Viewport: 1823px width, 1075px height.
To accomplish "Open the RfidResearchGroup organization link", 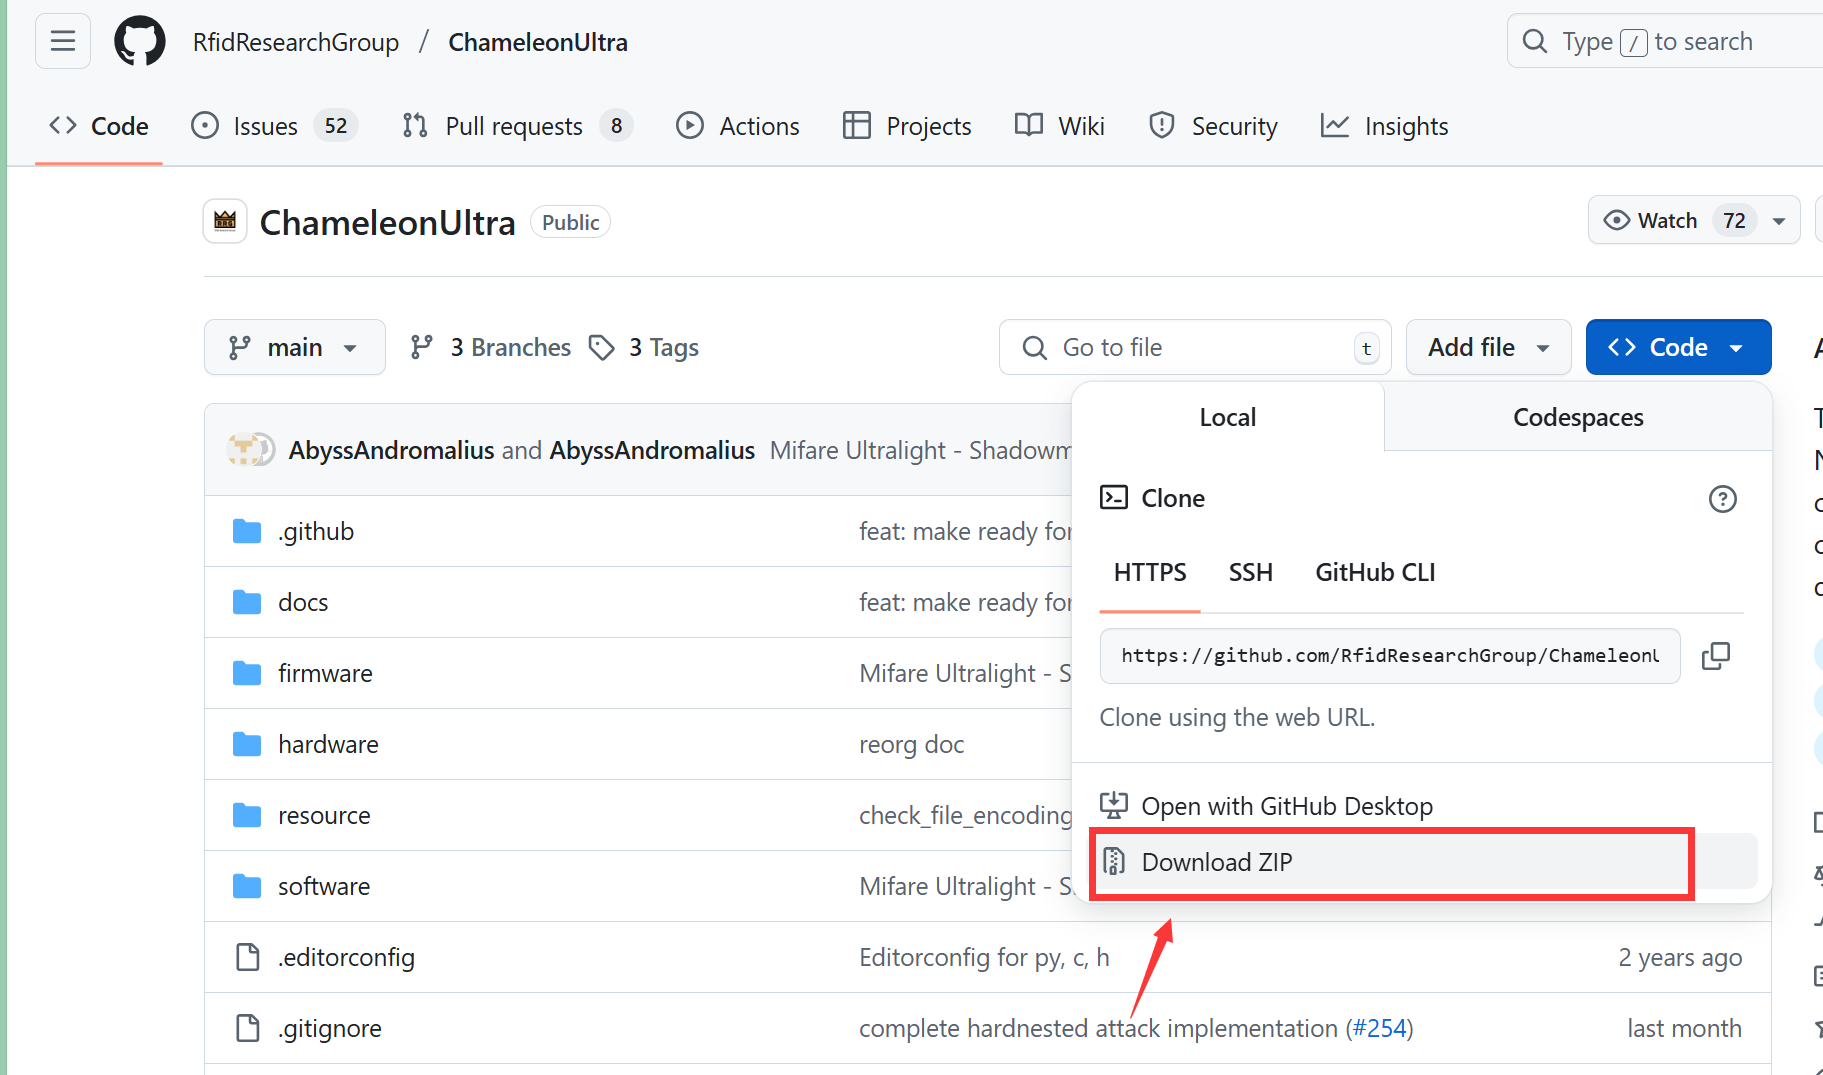I will (x=296, y=42).
